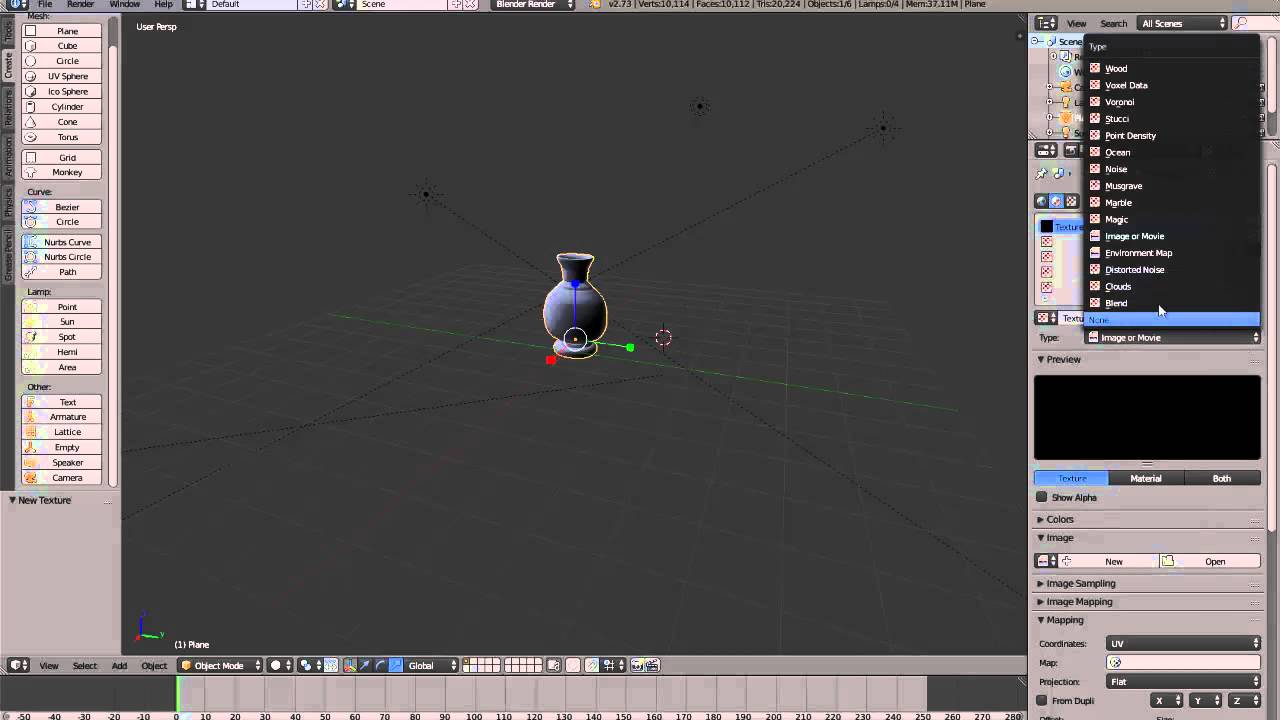Click the Environment Map icon in list

pos(1095,252)
